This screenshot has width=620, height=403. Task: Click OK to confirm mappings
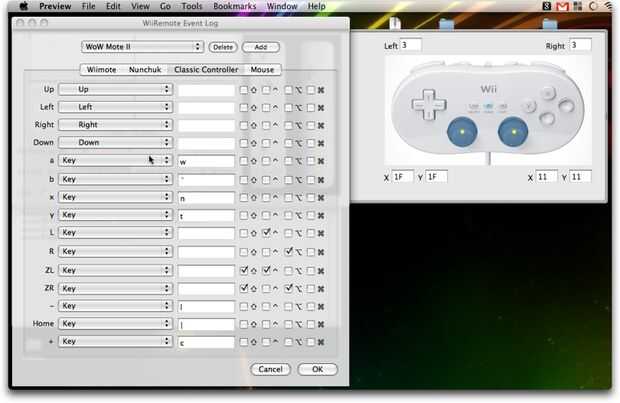click(x=318, y=369)
